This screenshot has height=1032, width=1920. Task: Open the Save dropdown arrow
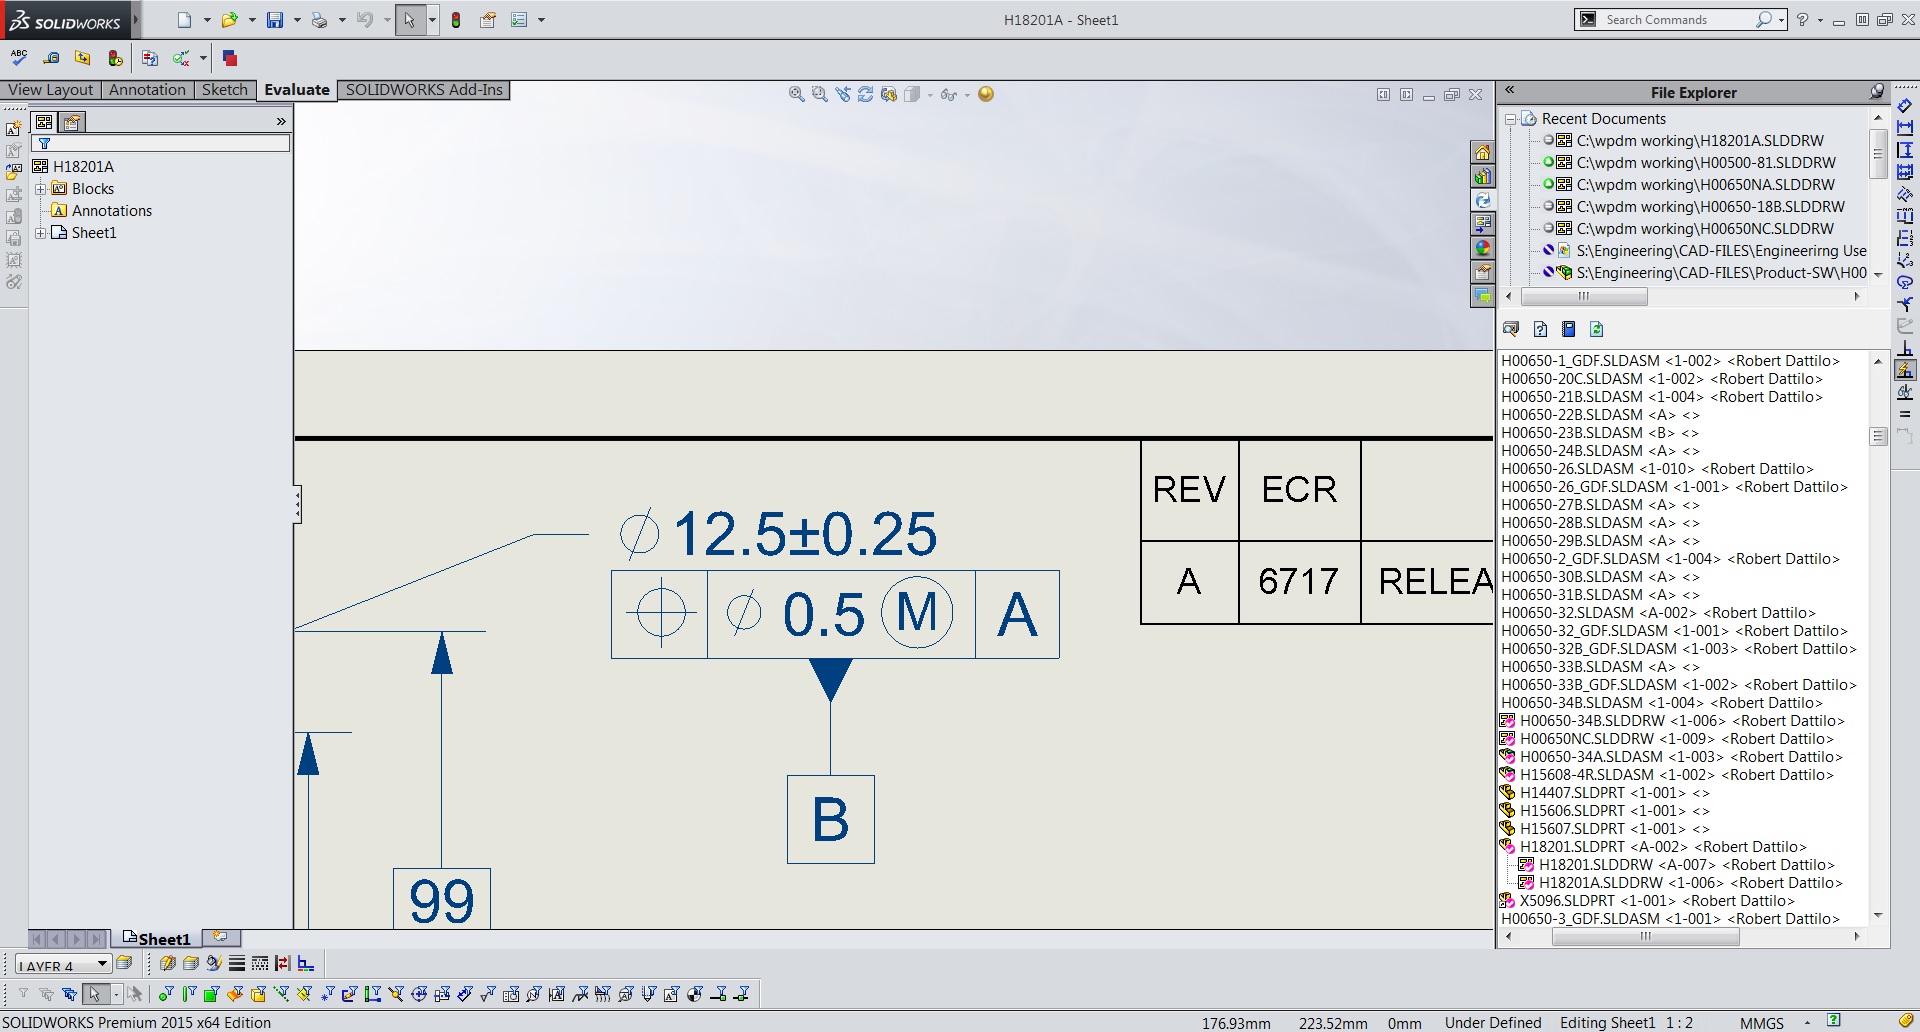(297, 20)
